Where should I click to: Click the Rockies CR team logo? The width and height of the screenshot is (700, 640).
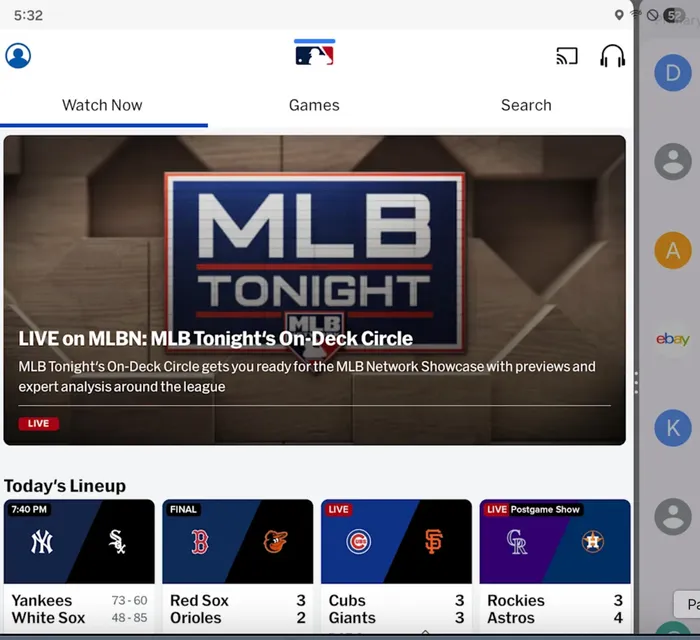pyautogui.click(x=517, y=542)
